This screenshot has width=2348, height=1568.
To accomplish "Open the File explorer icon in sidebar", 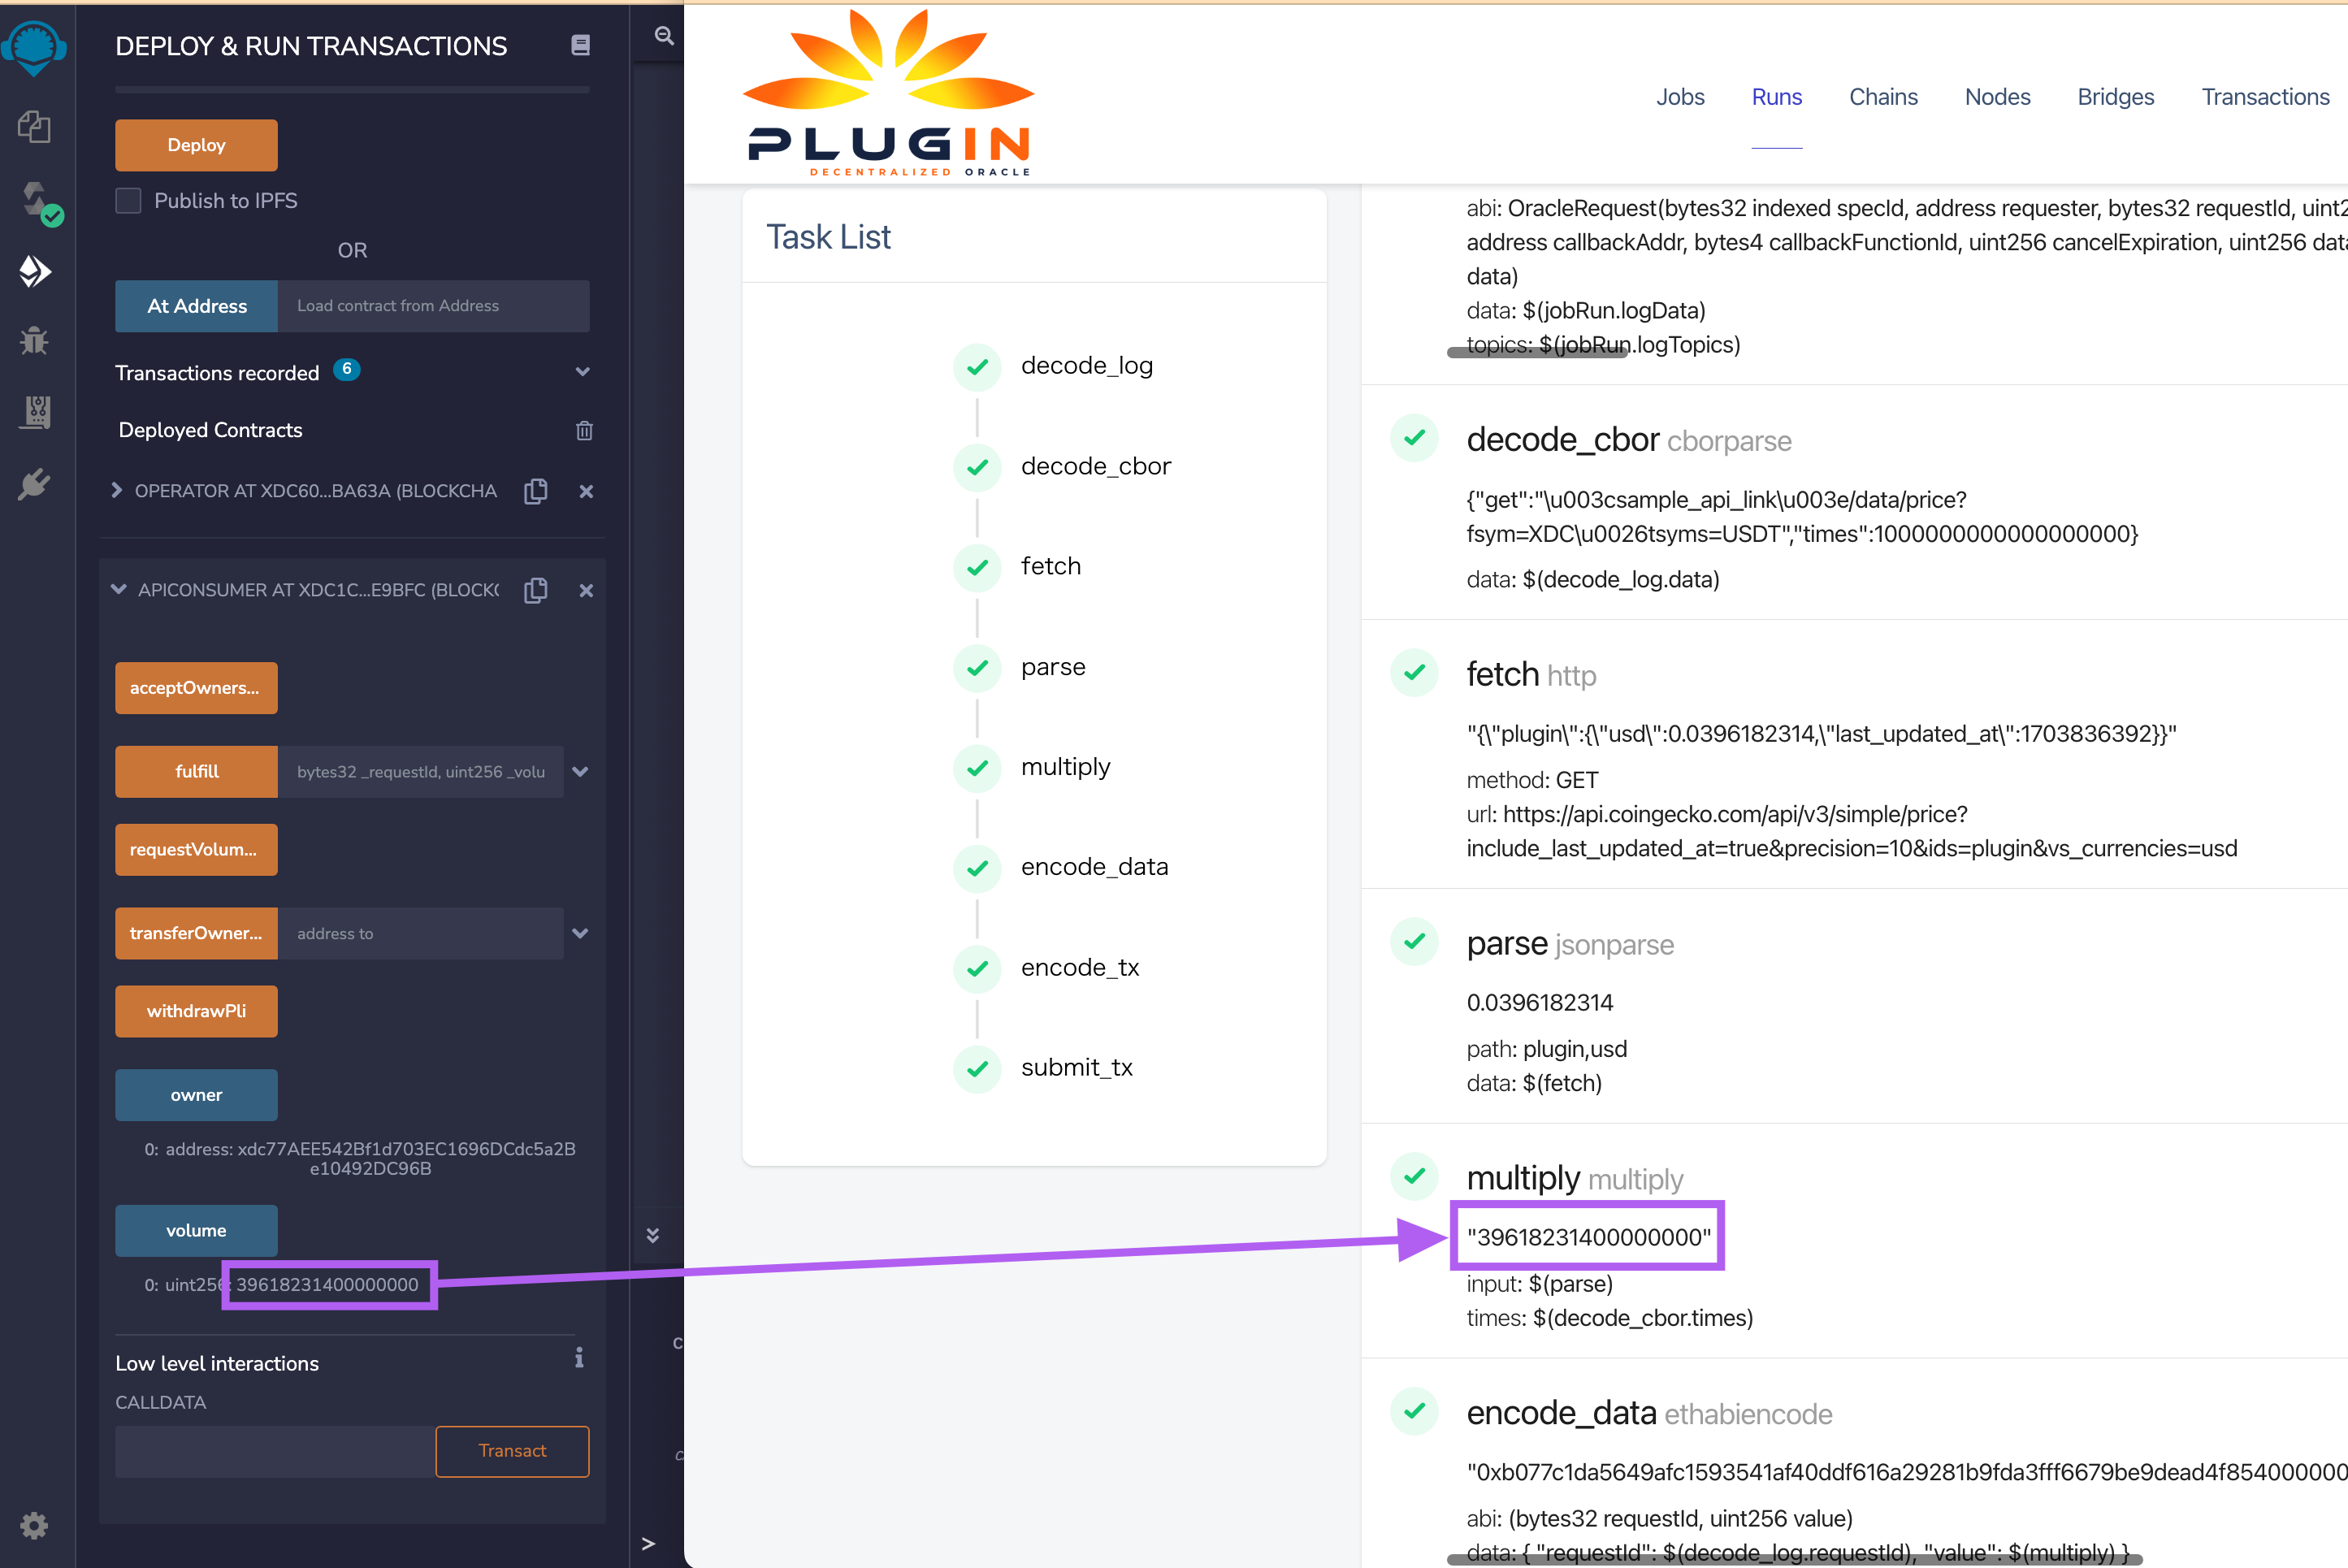I will (34, 127).
